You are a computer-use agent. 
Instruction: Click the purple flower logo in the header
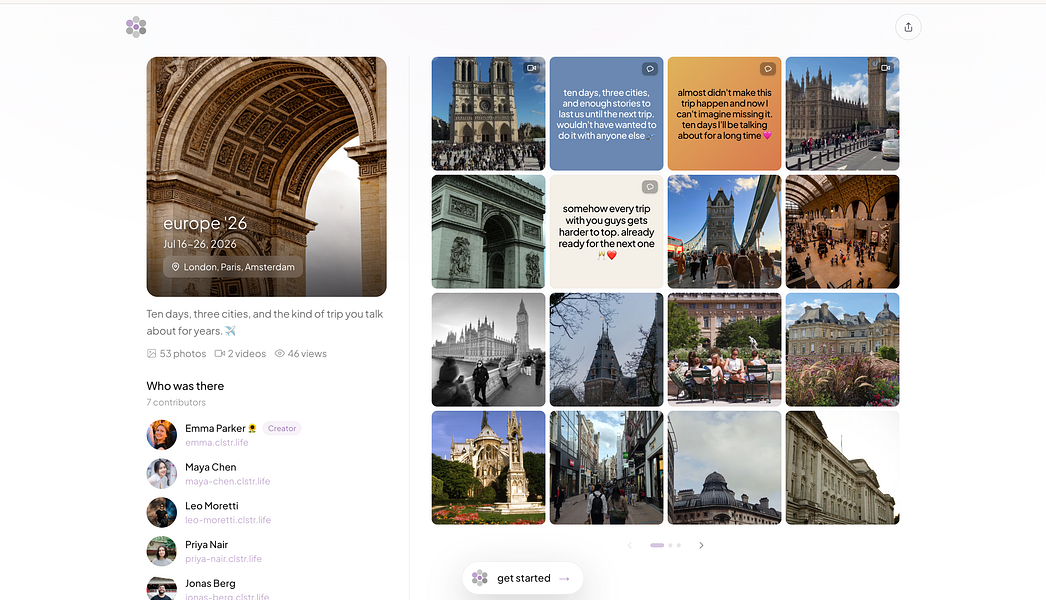[136, 27]
